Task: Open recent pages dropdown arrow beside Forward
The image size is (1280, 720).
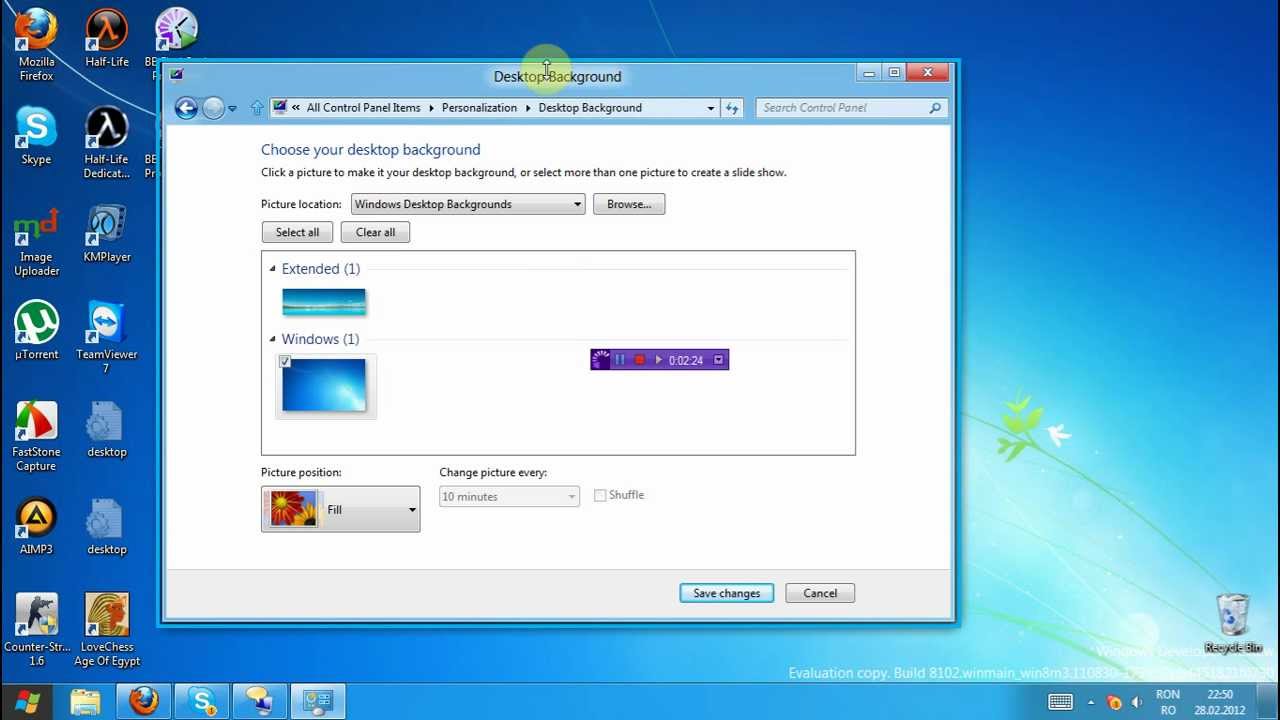Action: pos(232,108)
